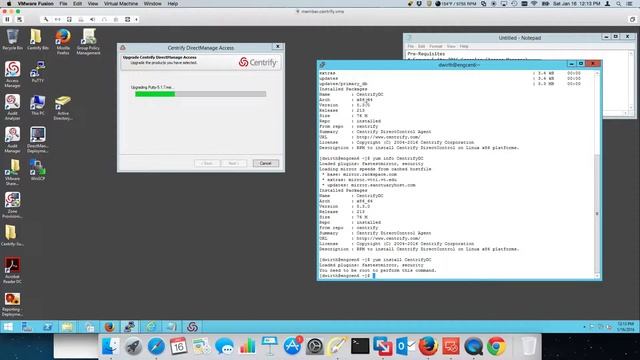The width and height of the screenshot is (640, 360).
Task: Open Terminal from the macOS dock
Action: coord(360,347)
